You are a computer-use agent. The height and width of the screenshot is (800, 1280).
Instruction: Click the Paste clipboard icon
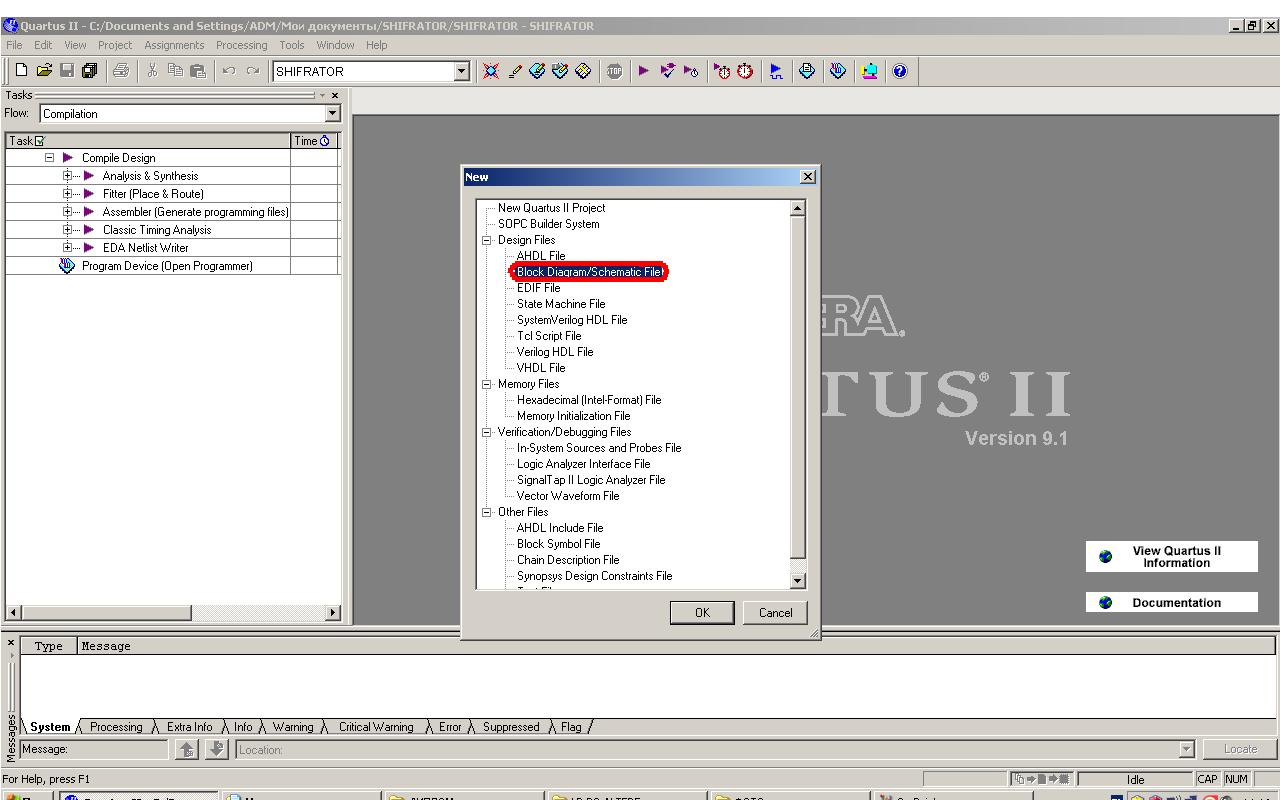[x=197, y=71]
